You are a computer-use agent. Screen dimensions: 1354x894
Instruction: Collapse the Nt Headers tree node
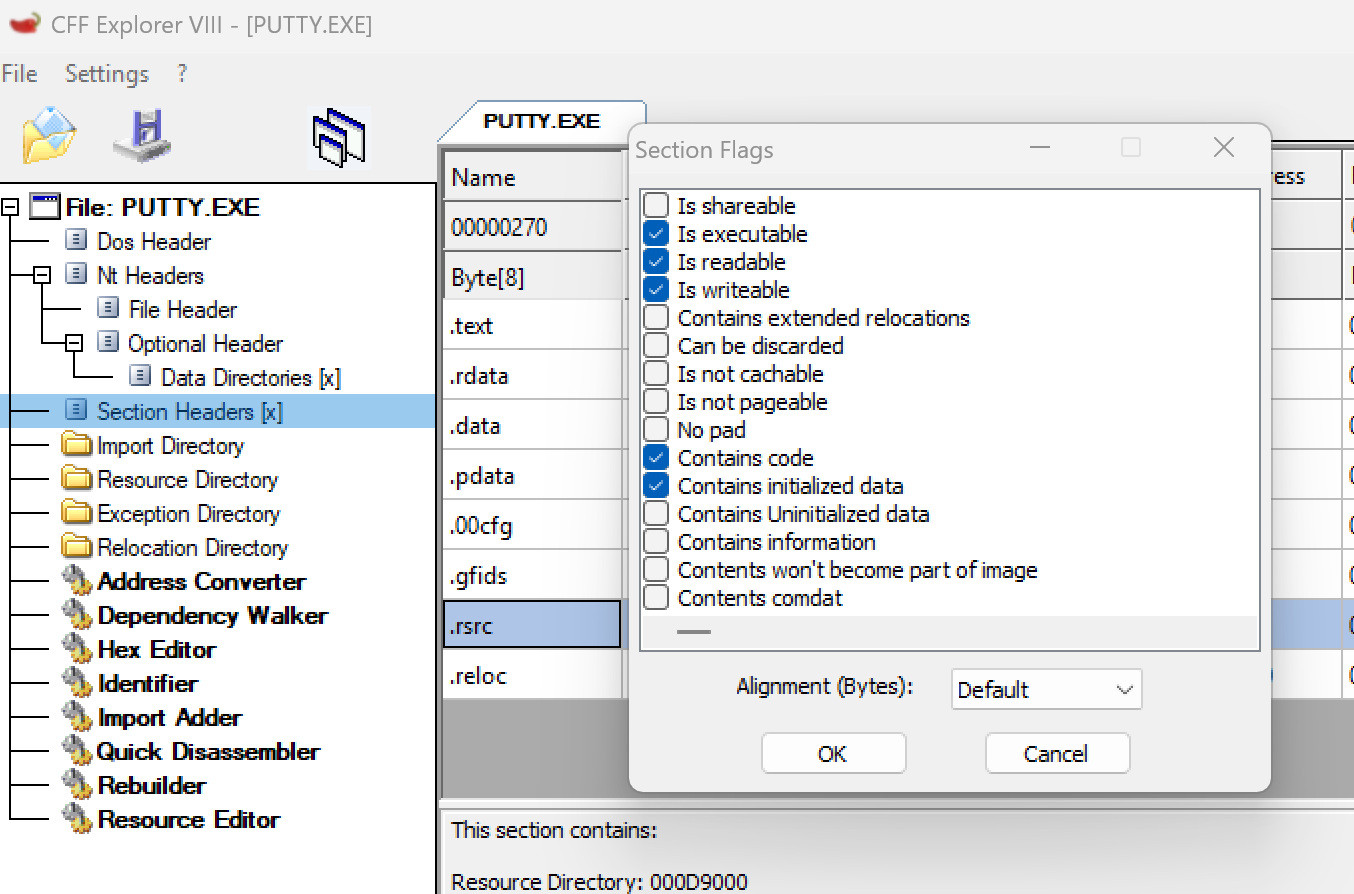pyautogui.click(x=42, y=275)
